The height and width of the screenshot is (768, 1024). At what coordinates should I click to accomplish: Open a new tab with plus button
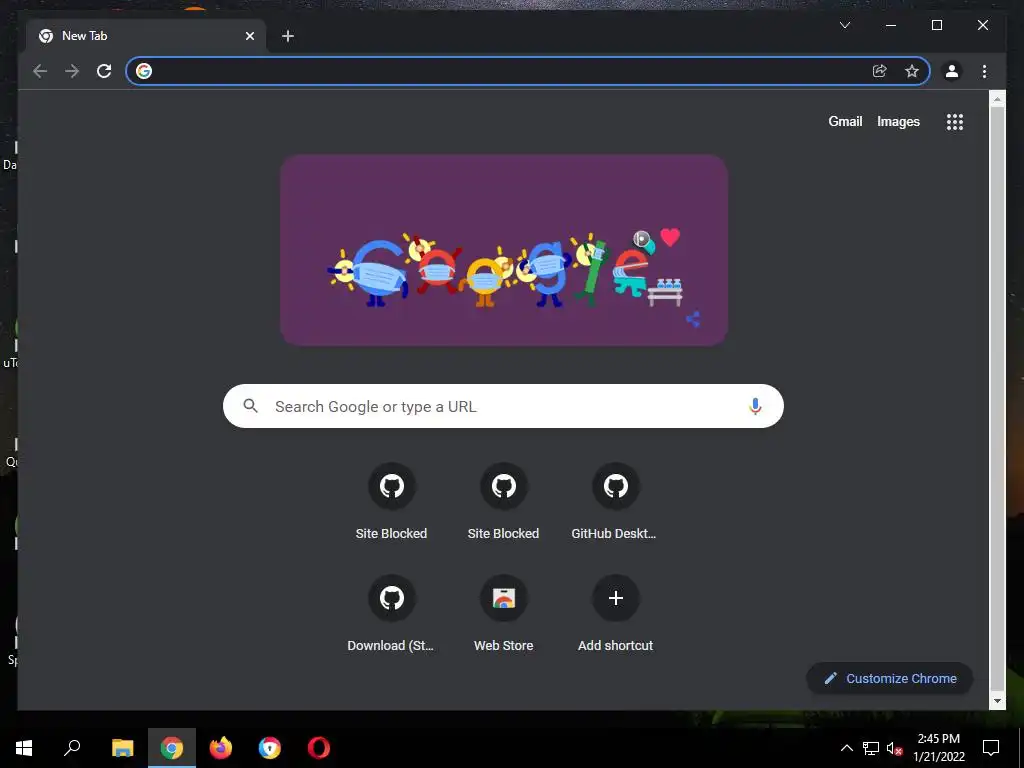pos(288,37)
